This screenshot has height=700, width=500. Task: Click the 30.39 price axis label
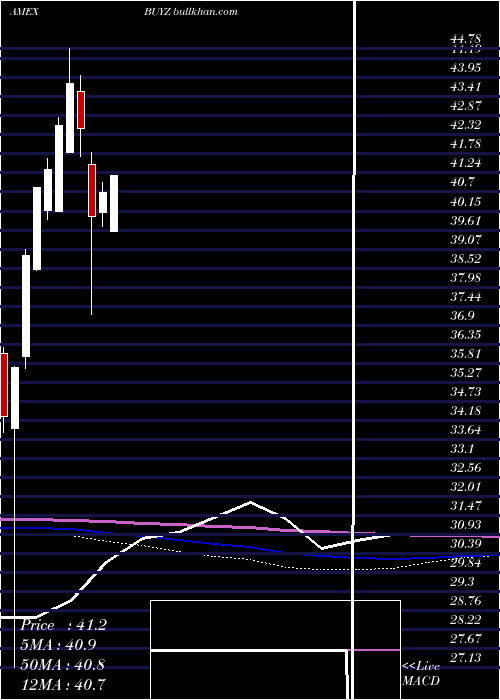coord(465,544)
